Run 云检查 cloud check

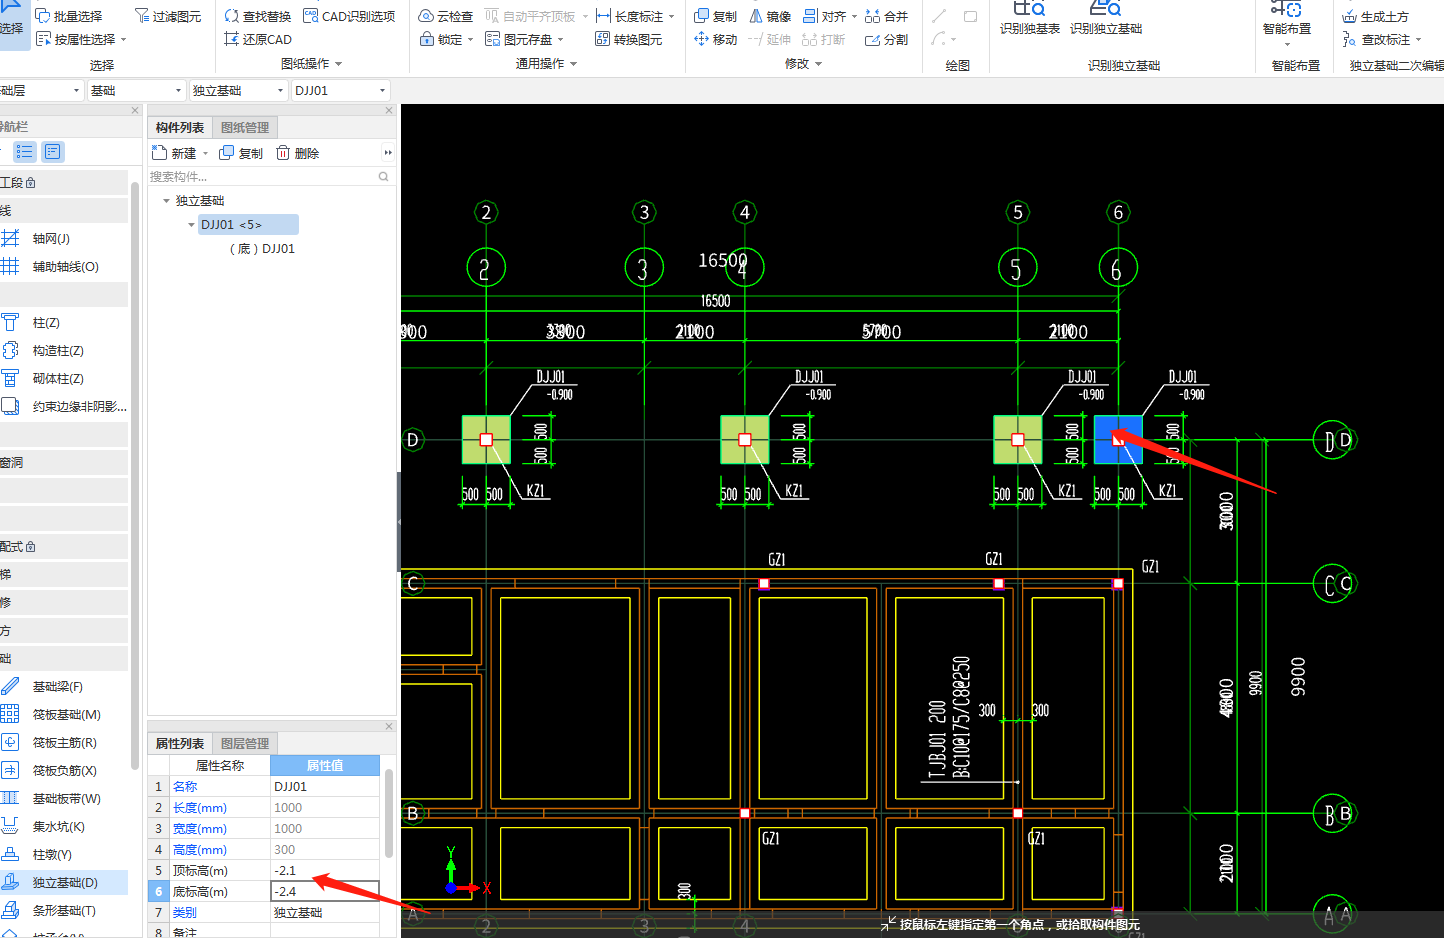pyautogui.click(x=446, y=16)
